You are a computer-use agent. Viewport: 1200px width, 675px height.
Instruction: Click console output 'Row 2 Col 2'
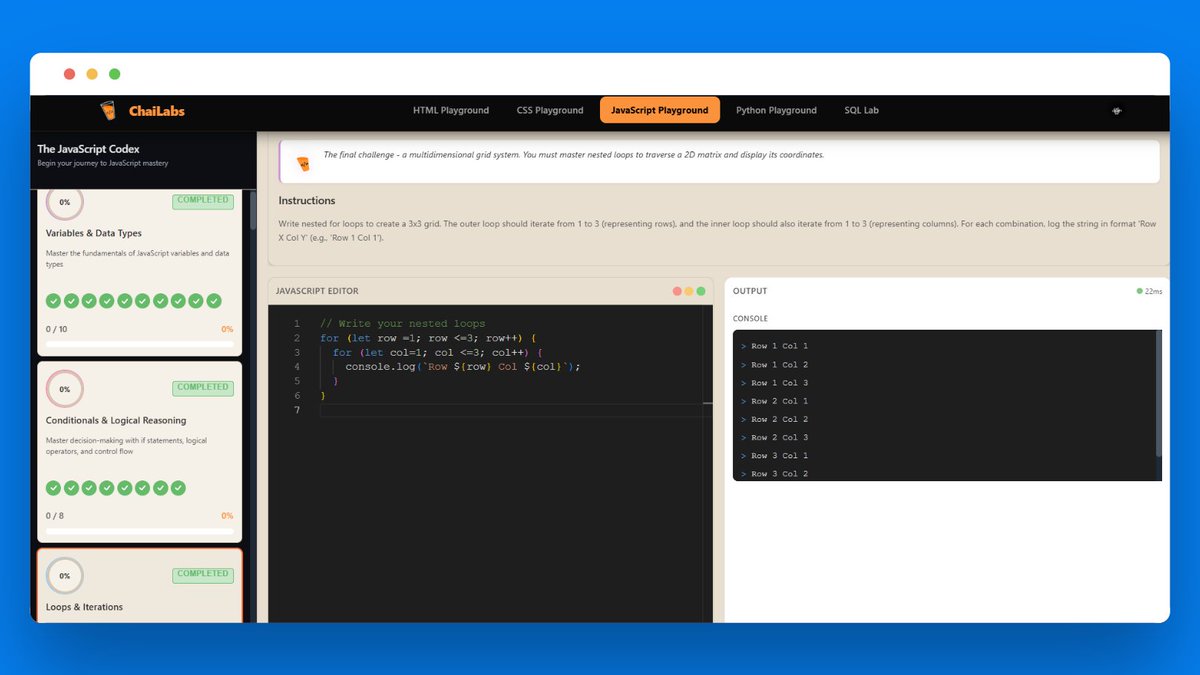[779, 419]
